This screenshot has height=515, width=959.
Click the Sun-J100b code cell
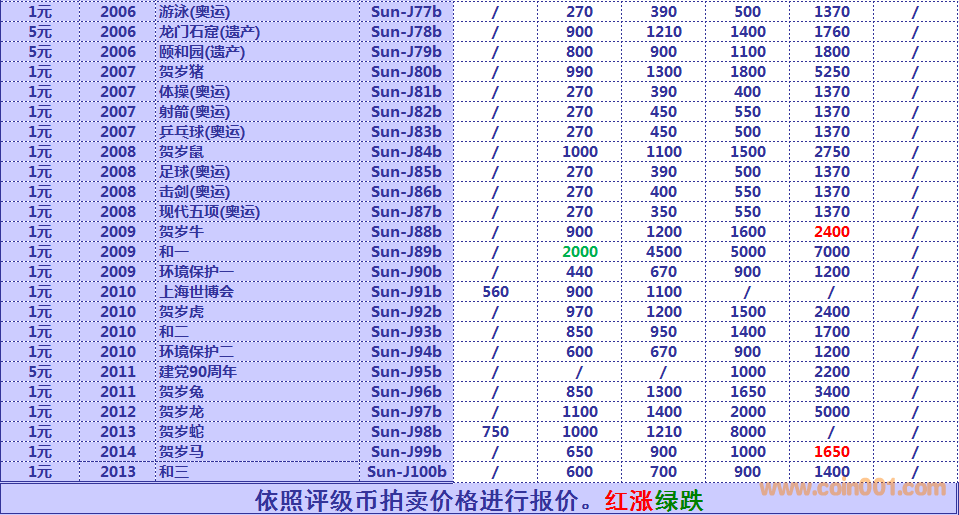tap(406, 472)
